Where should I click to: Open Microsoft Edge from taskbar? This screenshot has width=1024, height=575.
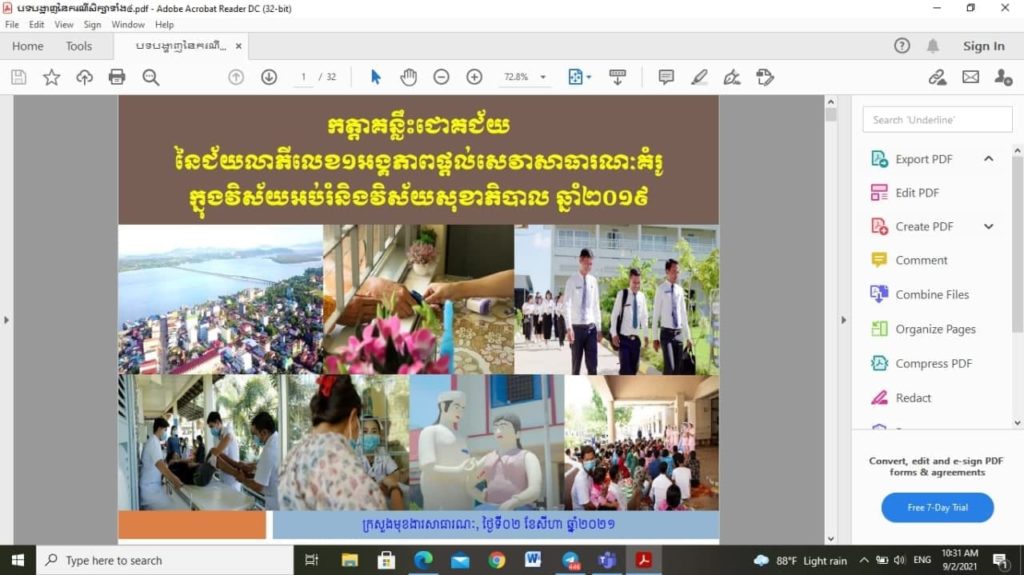tap(423, 560)
